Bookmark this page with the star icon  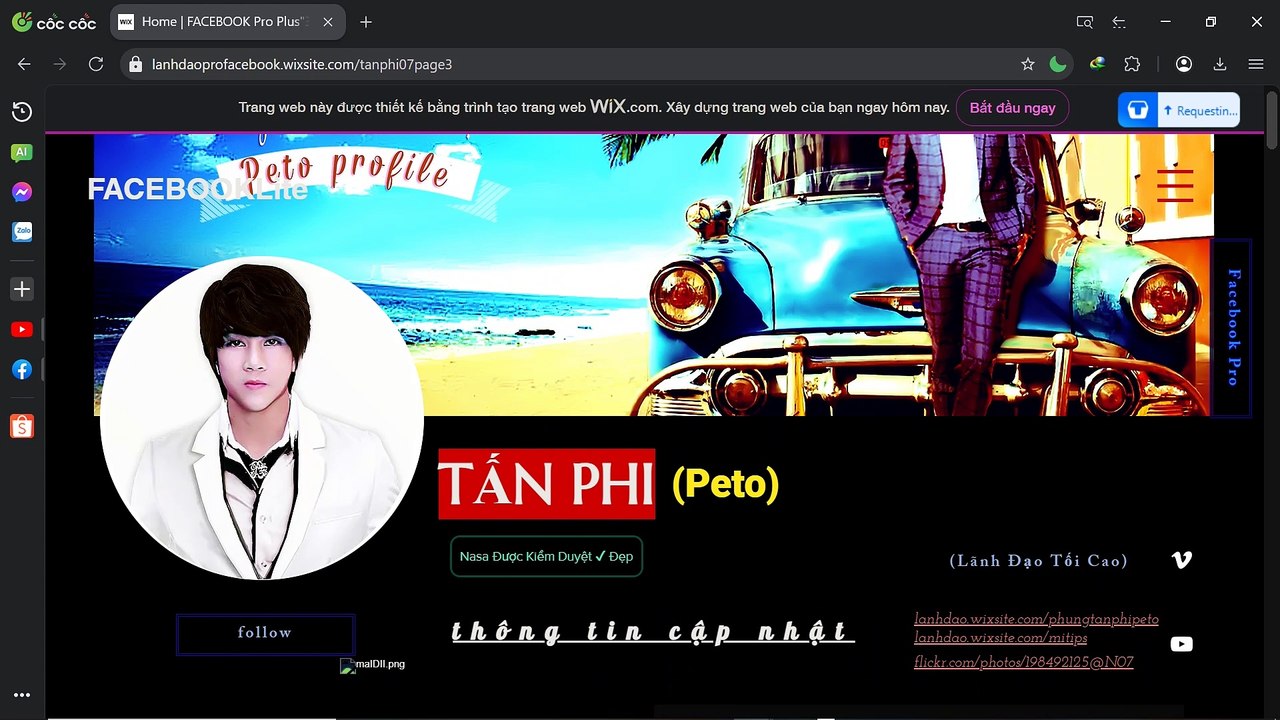(x=1028, y=64)
